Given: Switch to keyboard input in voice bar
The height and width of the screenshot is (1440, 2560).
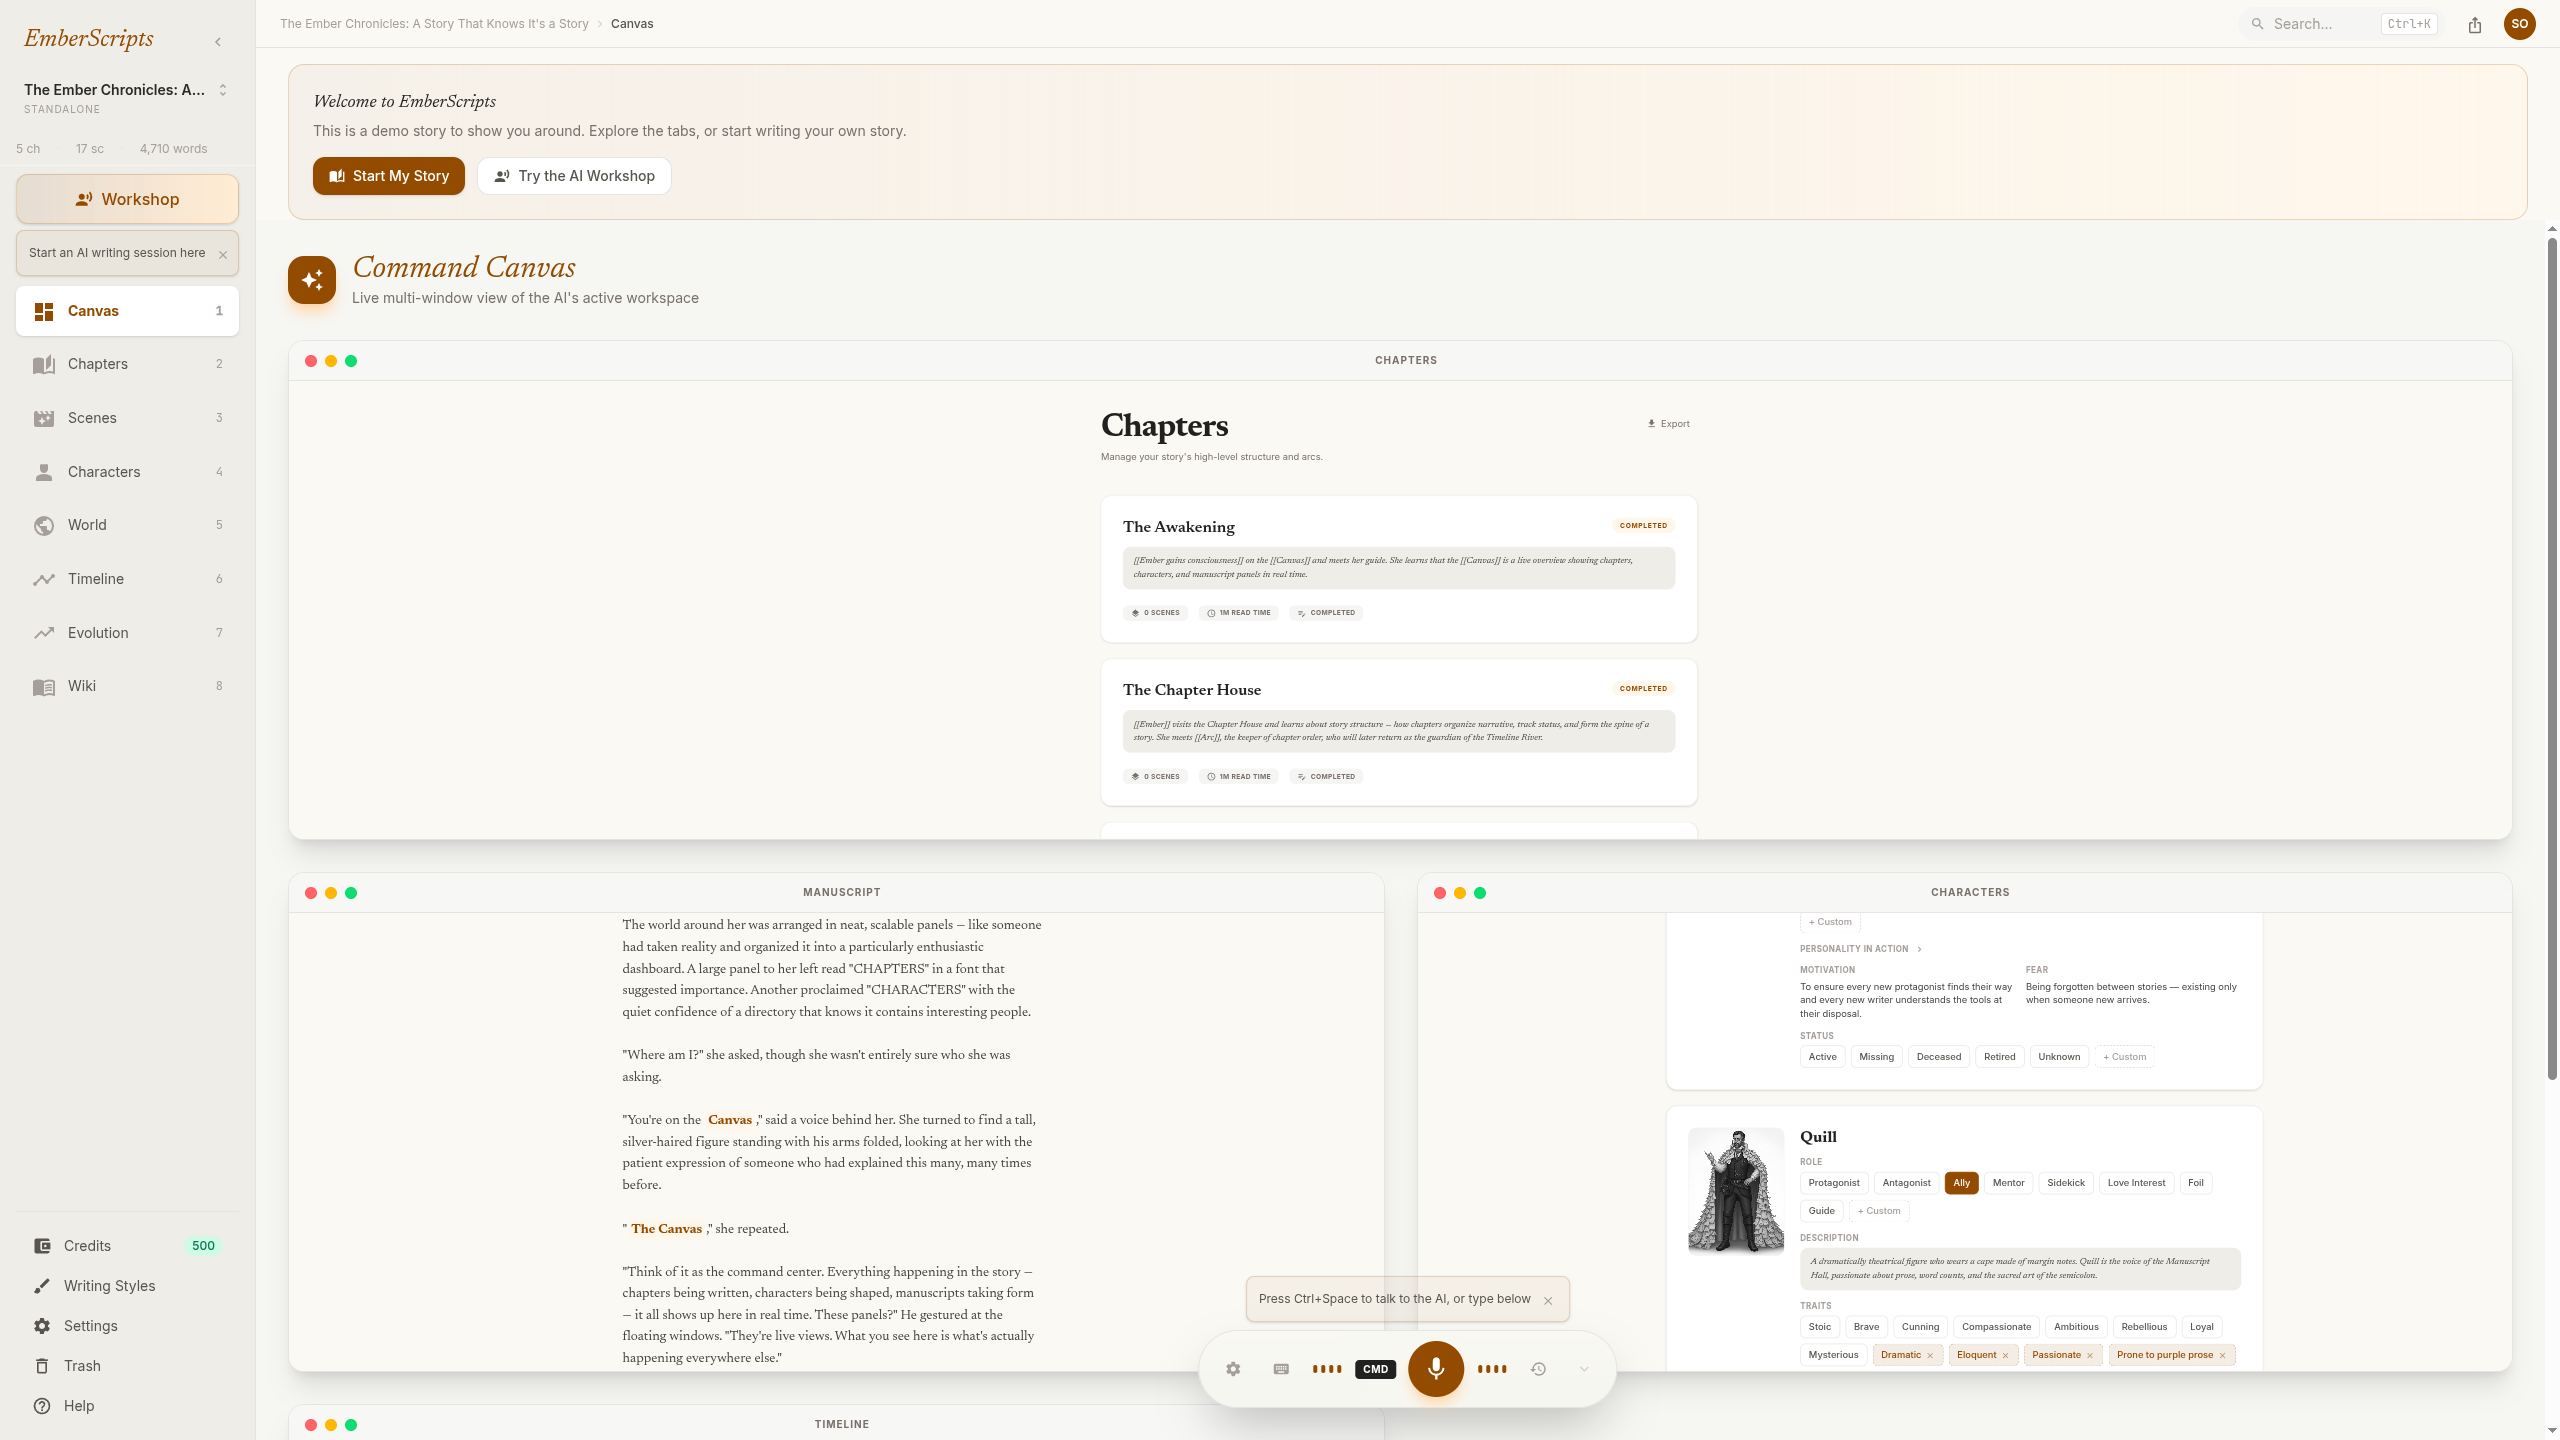Looking at the screenshot, I should click(x=1281, y=1369).
